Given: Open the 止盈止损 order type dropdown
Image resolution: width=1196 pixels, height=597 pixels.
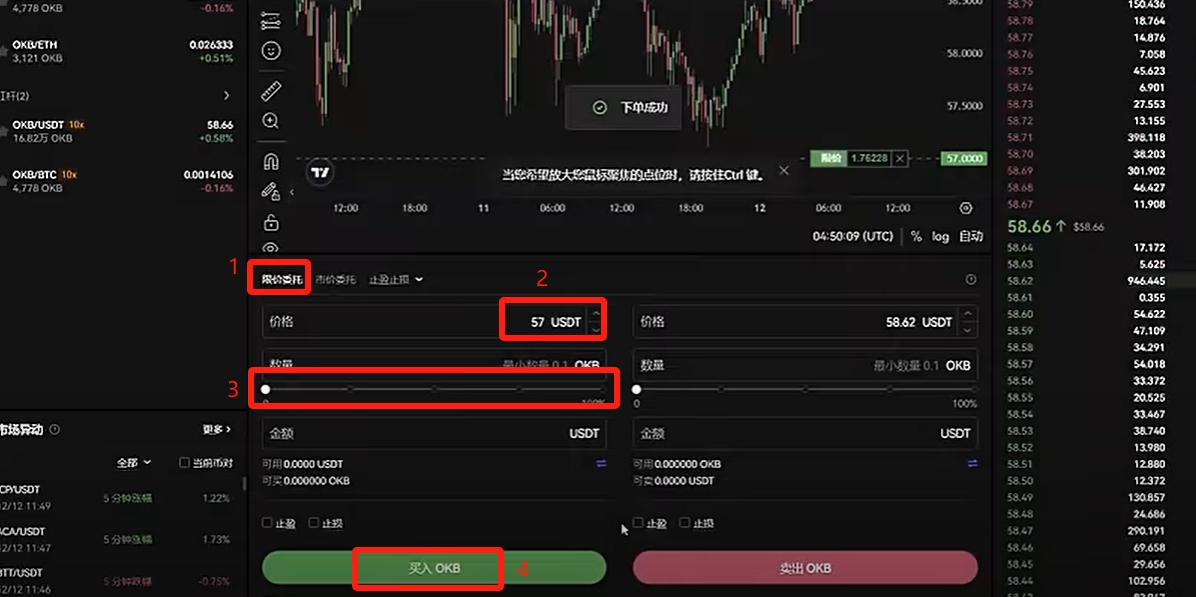Looking at the screenshot, I should [396, 280].
